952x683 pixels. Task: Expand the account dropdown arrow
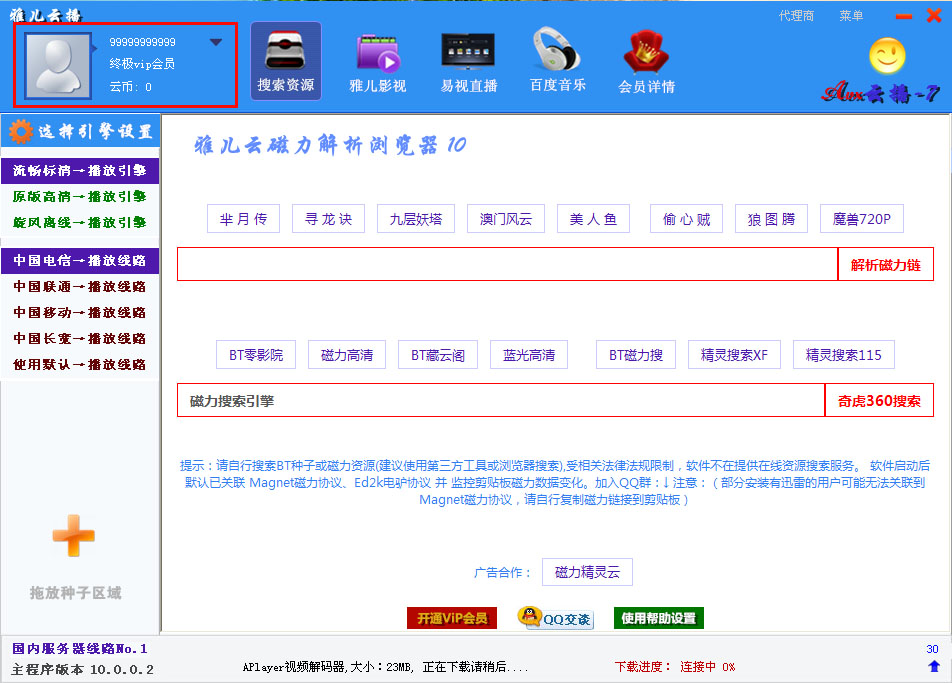pos(216,42)
